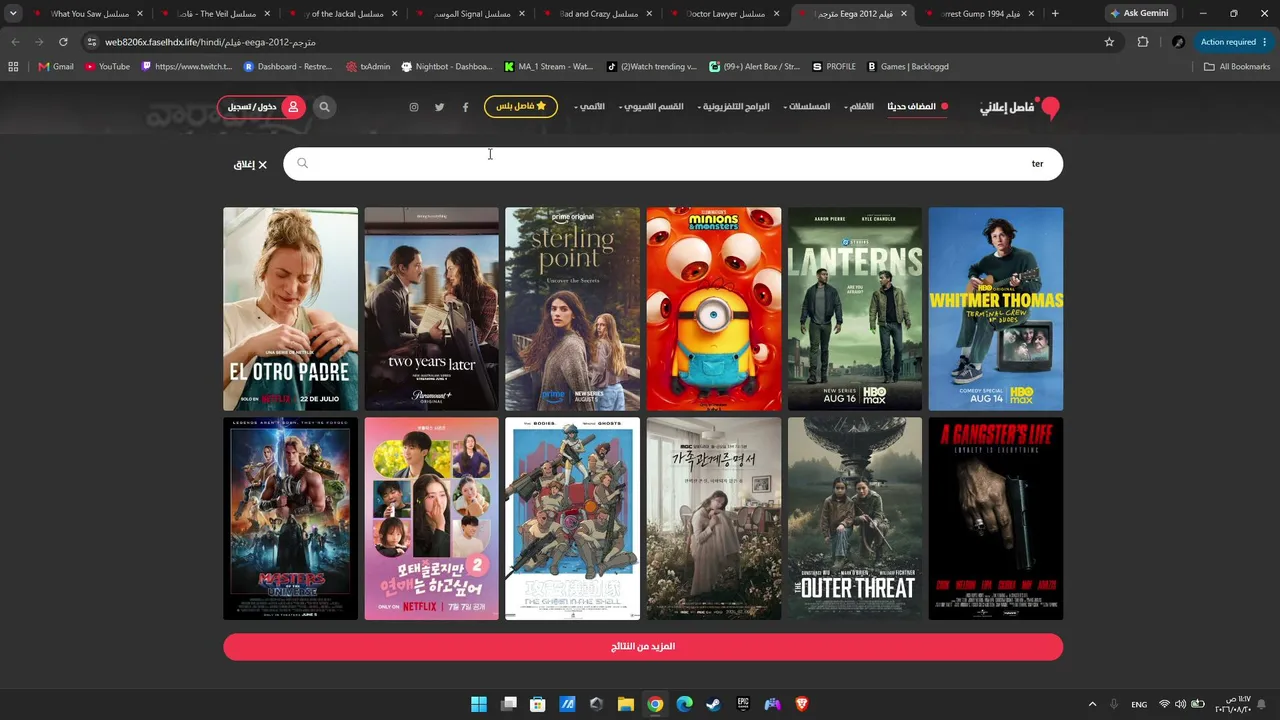Open the Whitmer Thomas poster
The width and height of the screenshot is (1280, 720).
[x=996, y=309]
